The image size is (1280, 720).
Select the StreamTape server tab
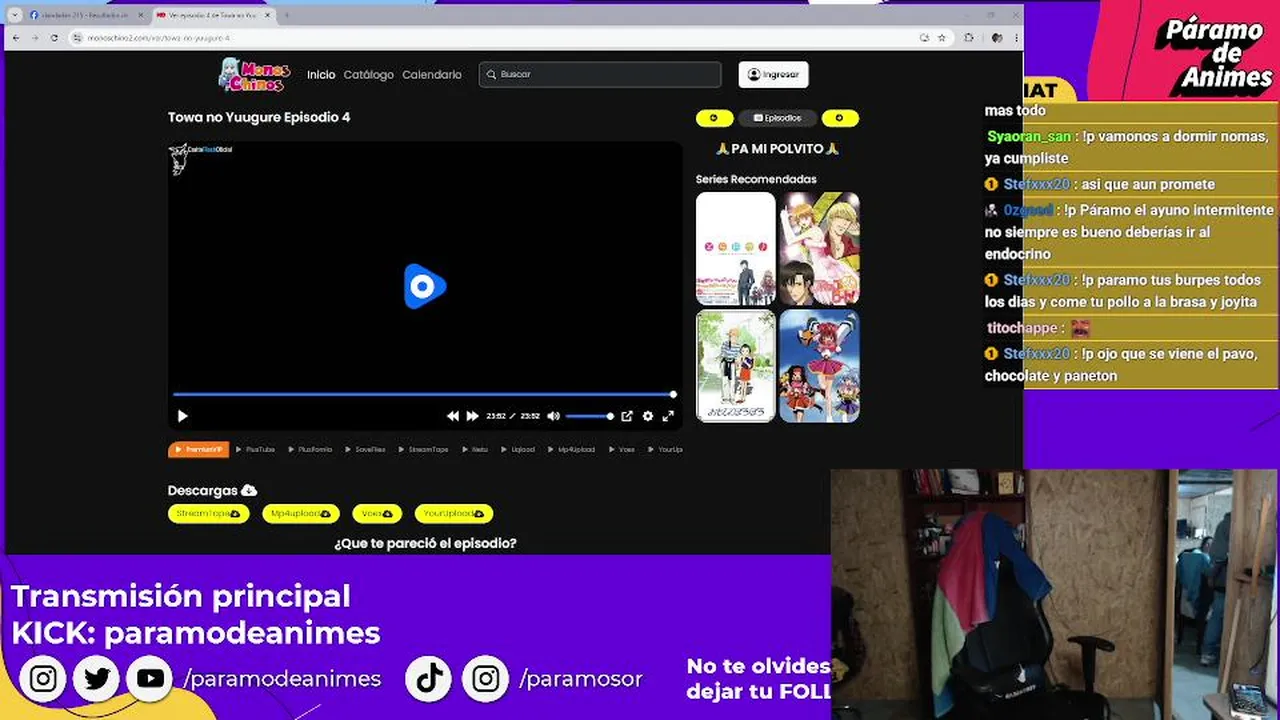point(422,450)
